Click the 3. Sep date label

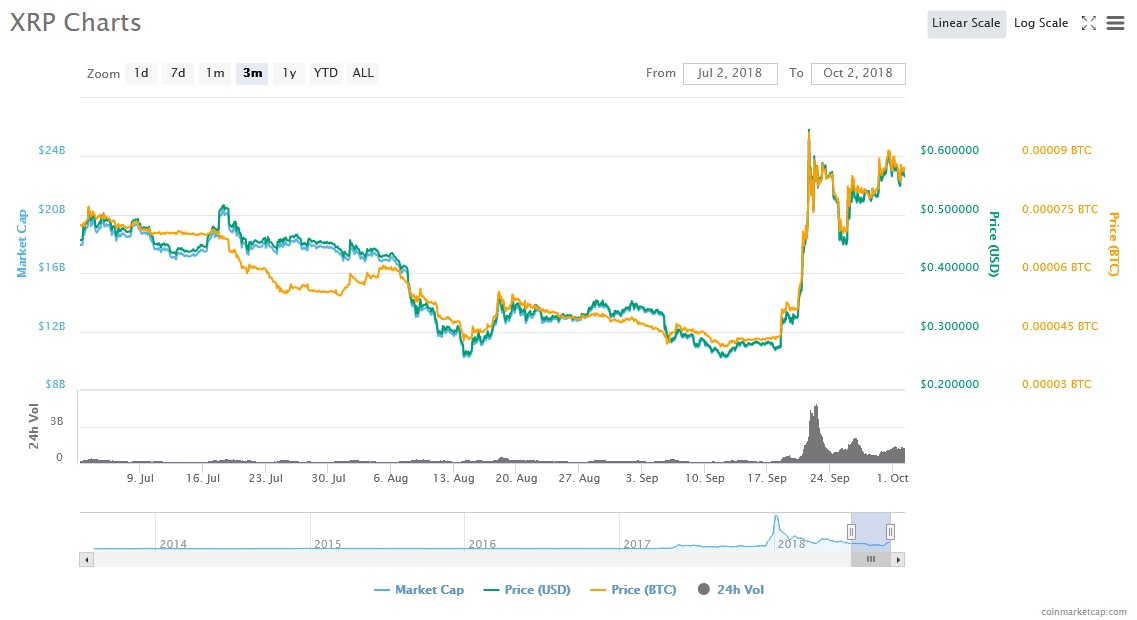pyautogui.click(x=642, y=478)
